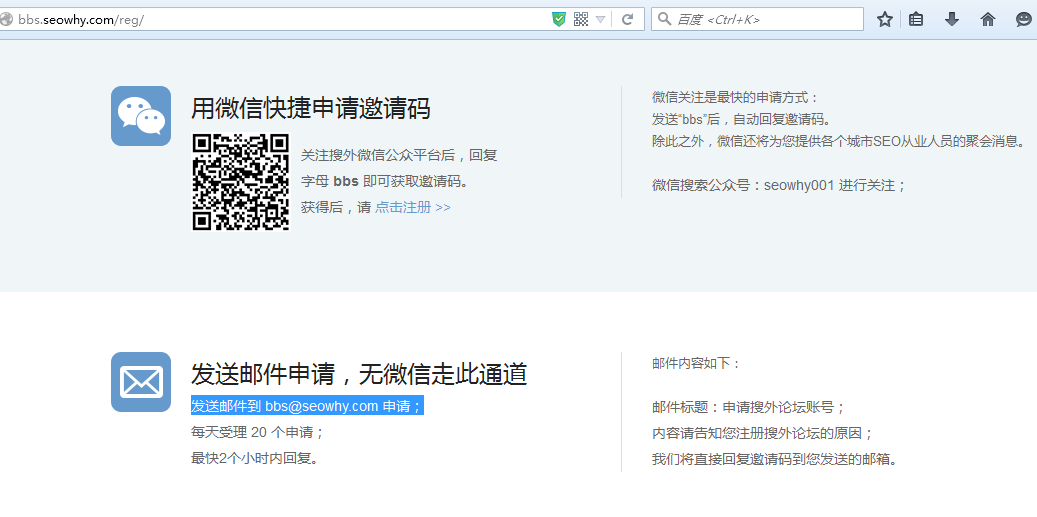Click the QR code icon in address bar
Screen dimensions: 1037x517
581,19
